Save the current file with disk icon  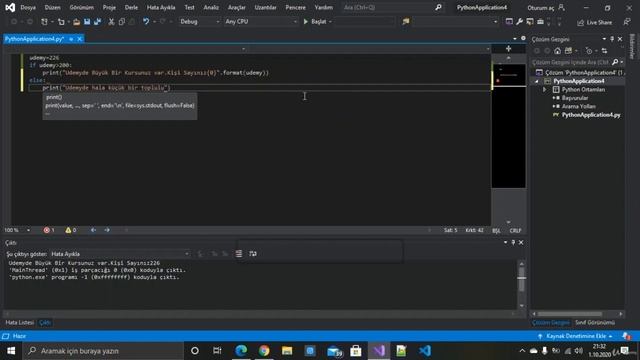pyautogui.click(x=87, y=22)
